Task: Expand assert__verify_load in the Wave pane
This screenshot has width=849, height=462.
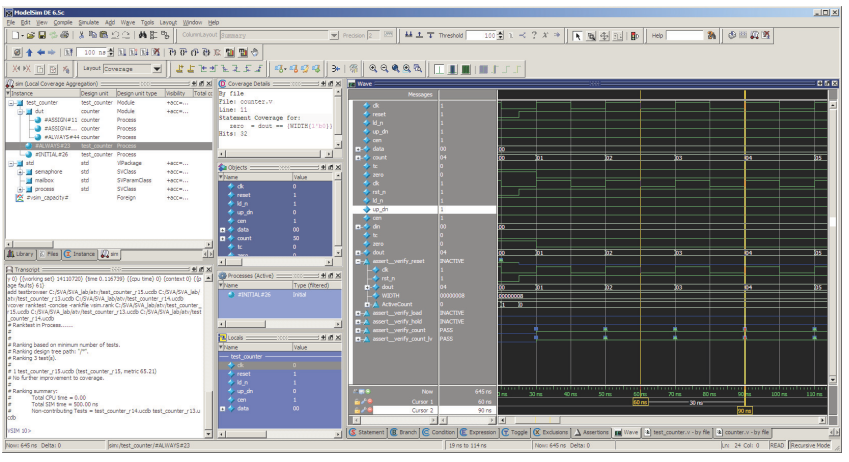Action: pos(358,313)
